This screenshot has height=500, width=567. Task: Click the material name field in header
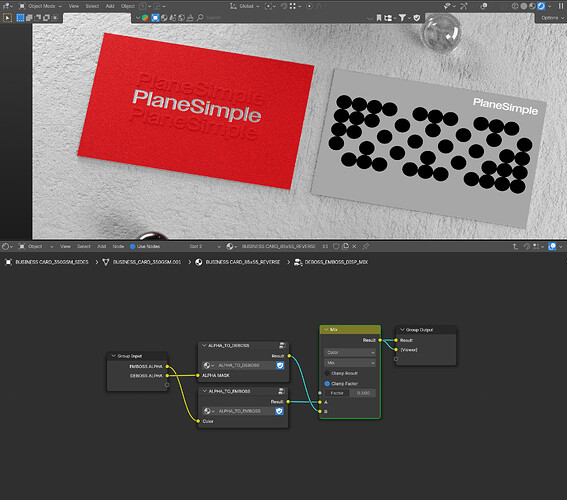click(x=279, y=246)
